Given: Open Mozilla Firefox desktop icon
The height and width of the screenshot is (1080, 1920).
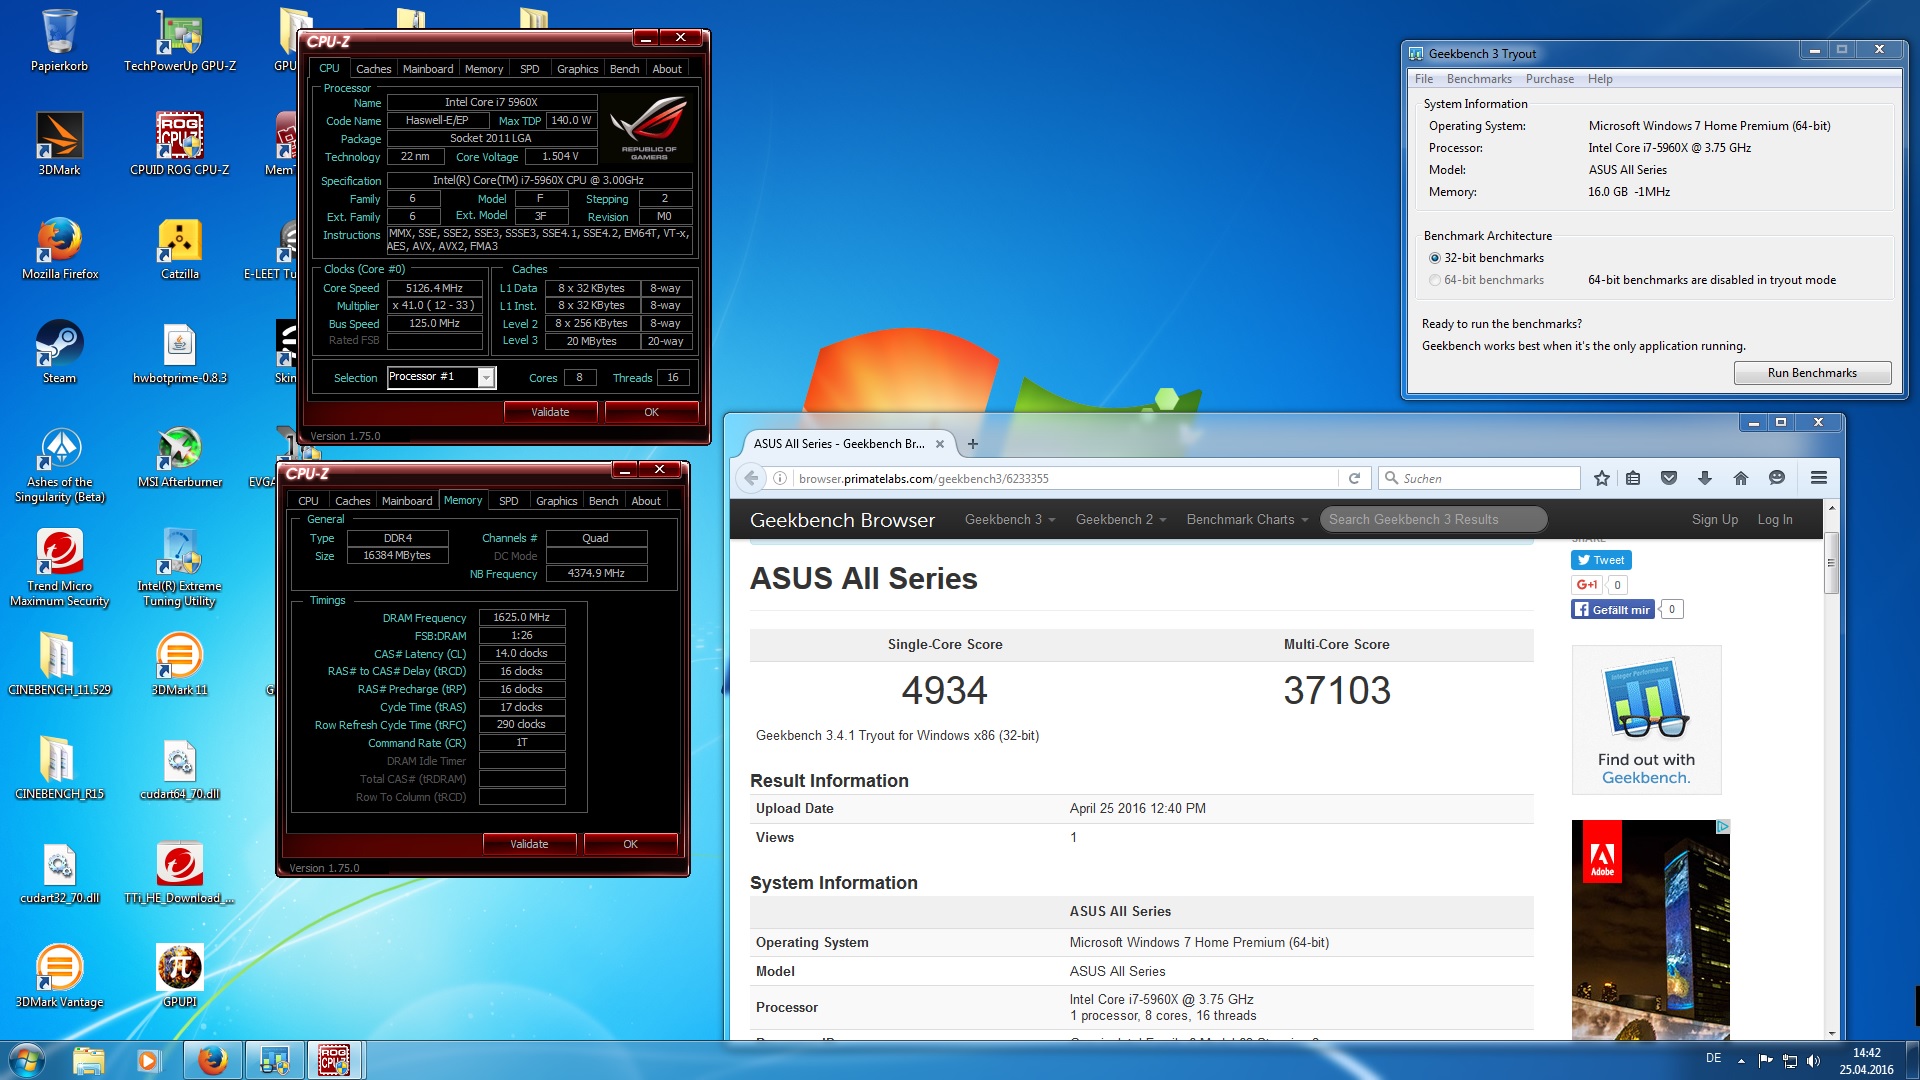Looking at the screenshot, I should pyautogui.click(x=59, y=248).
